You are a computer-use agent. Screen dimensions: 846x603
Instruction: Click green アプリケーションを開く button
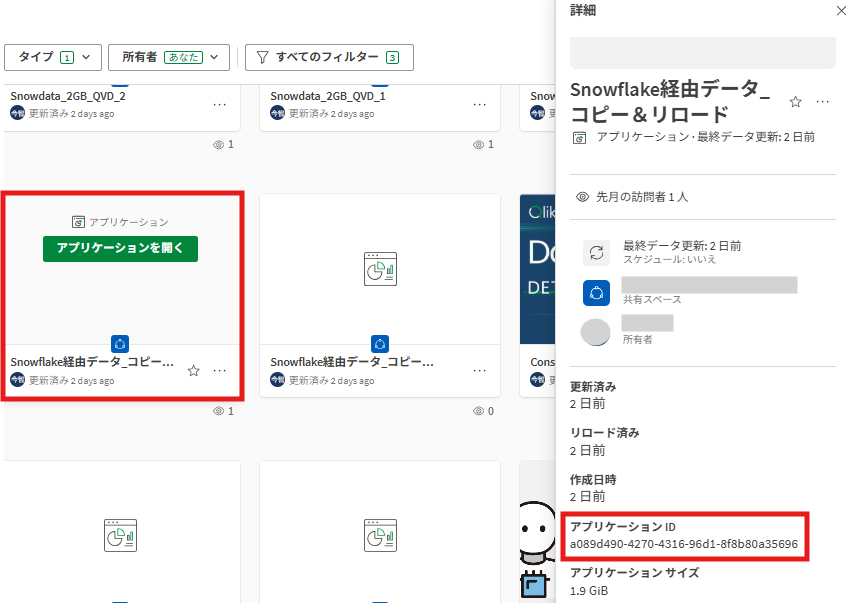click(120, 249)
